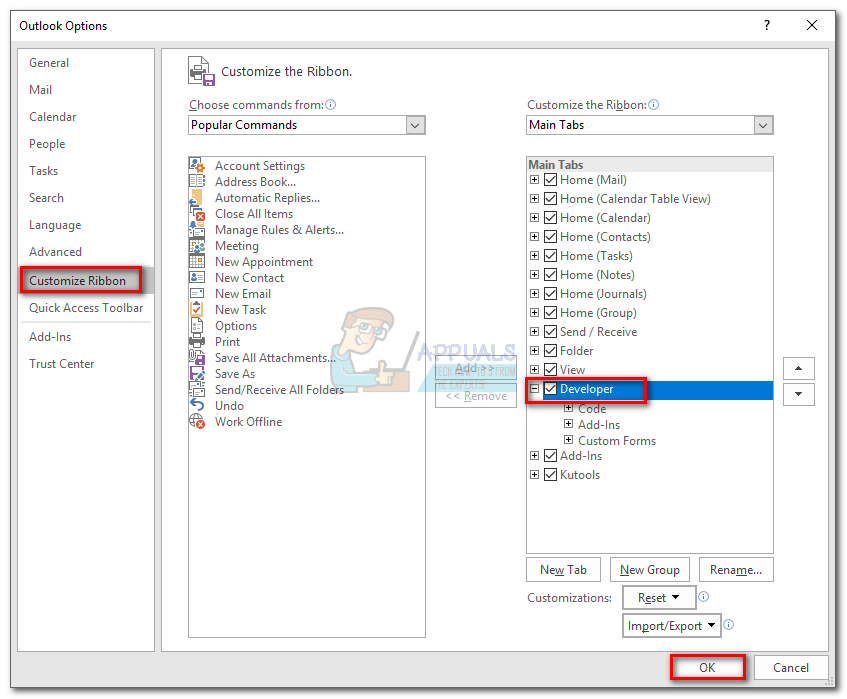Select Quick Access Toolbar category
Image resolution: width=847 pixels, height=699 pixels.
pyautogui.click(x=86, y=308)
